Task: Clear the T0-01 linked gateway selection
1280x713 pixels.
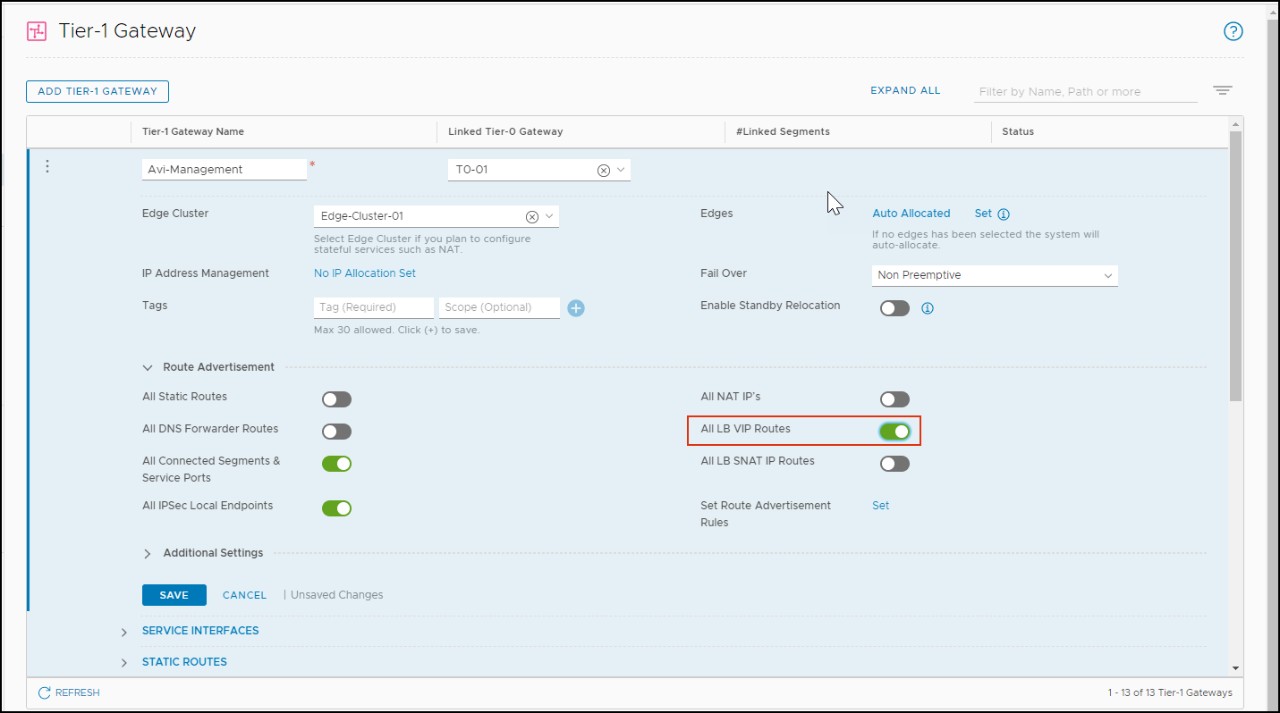Action: coord(603,170)
